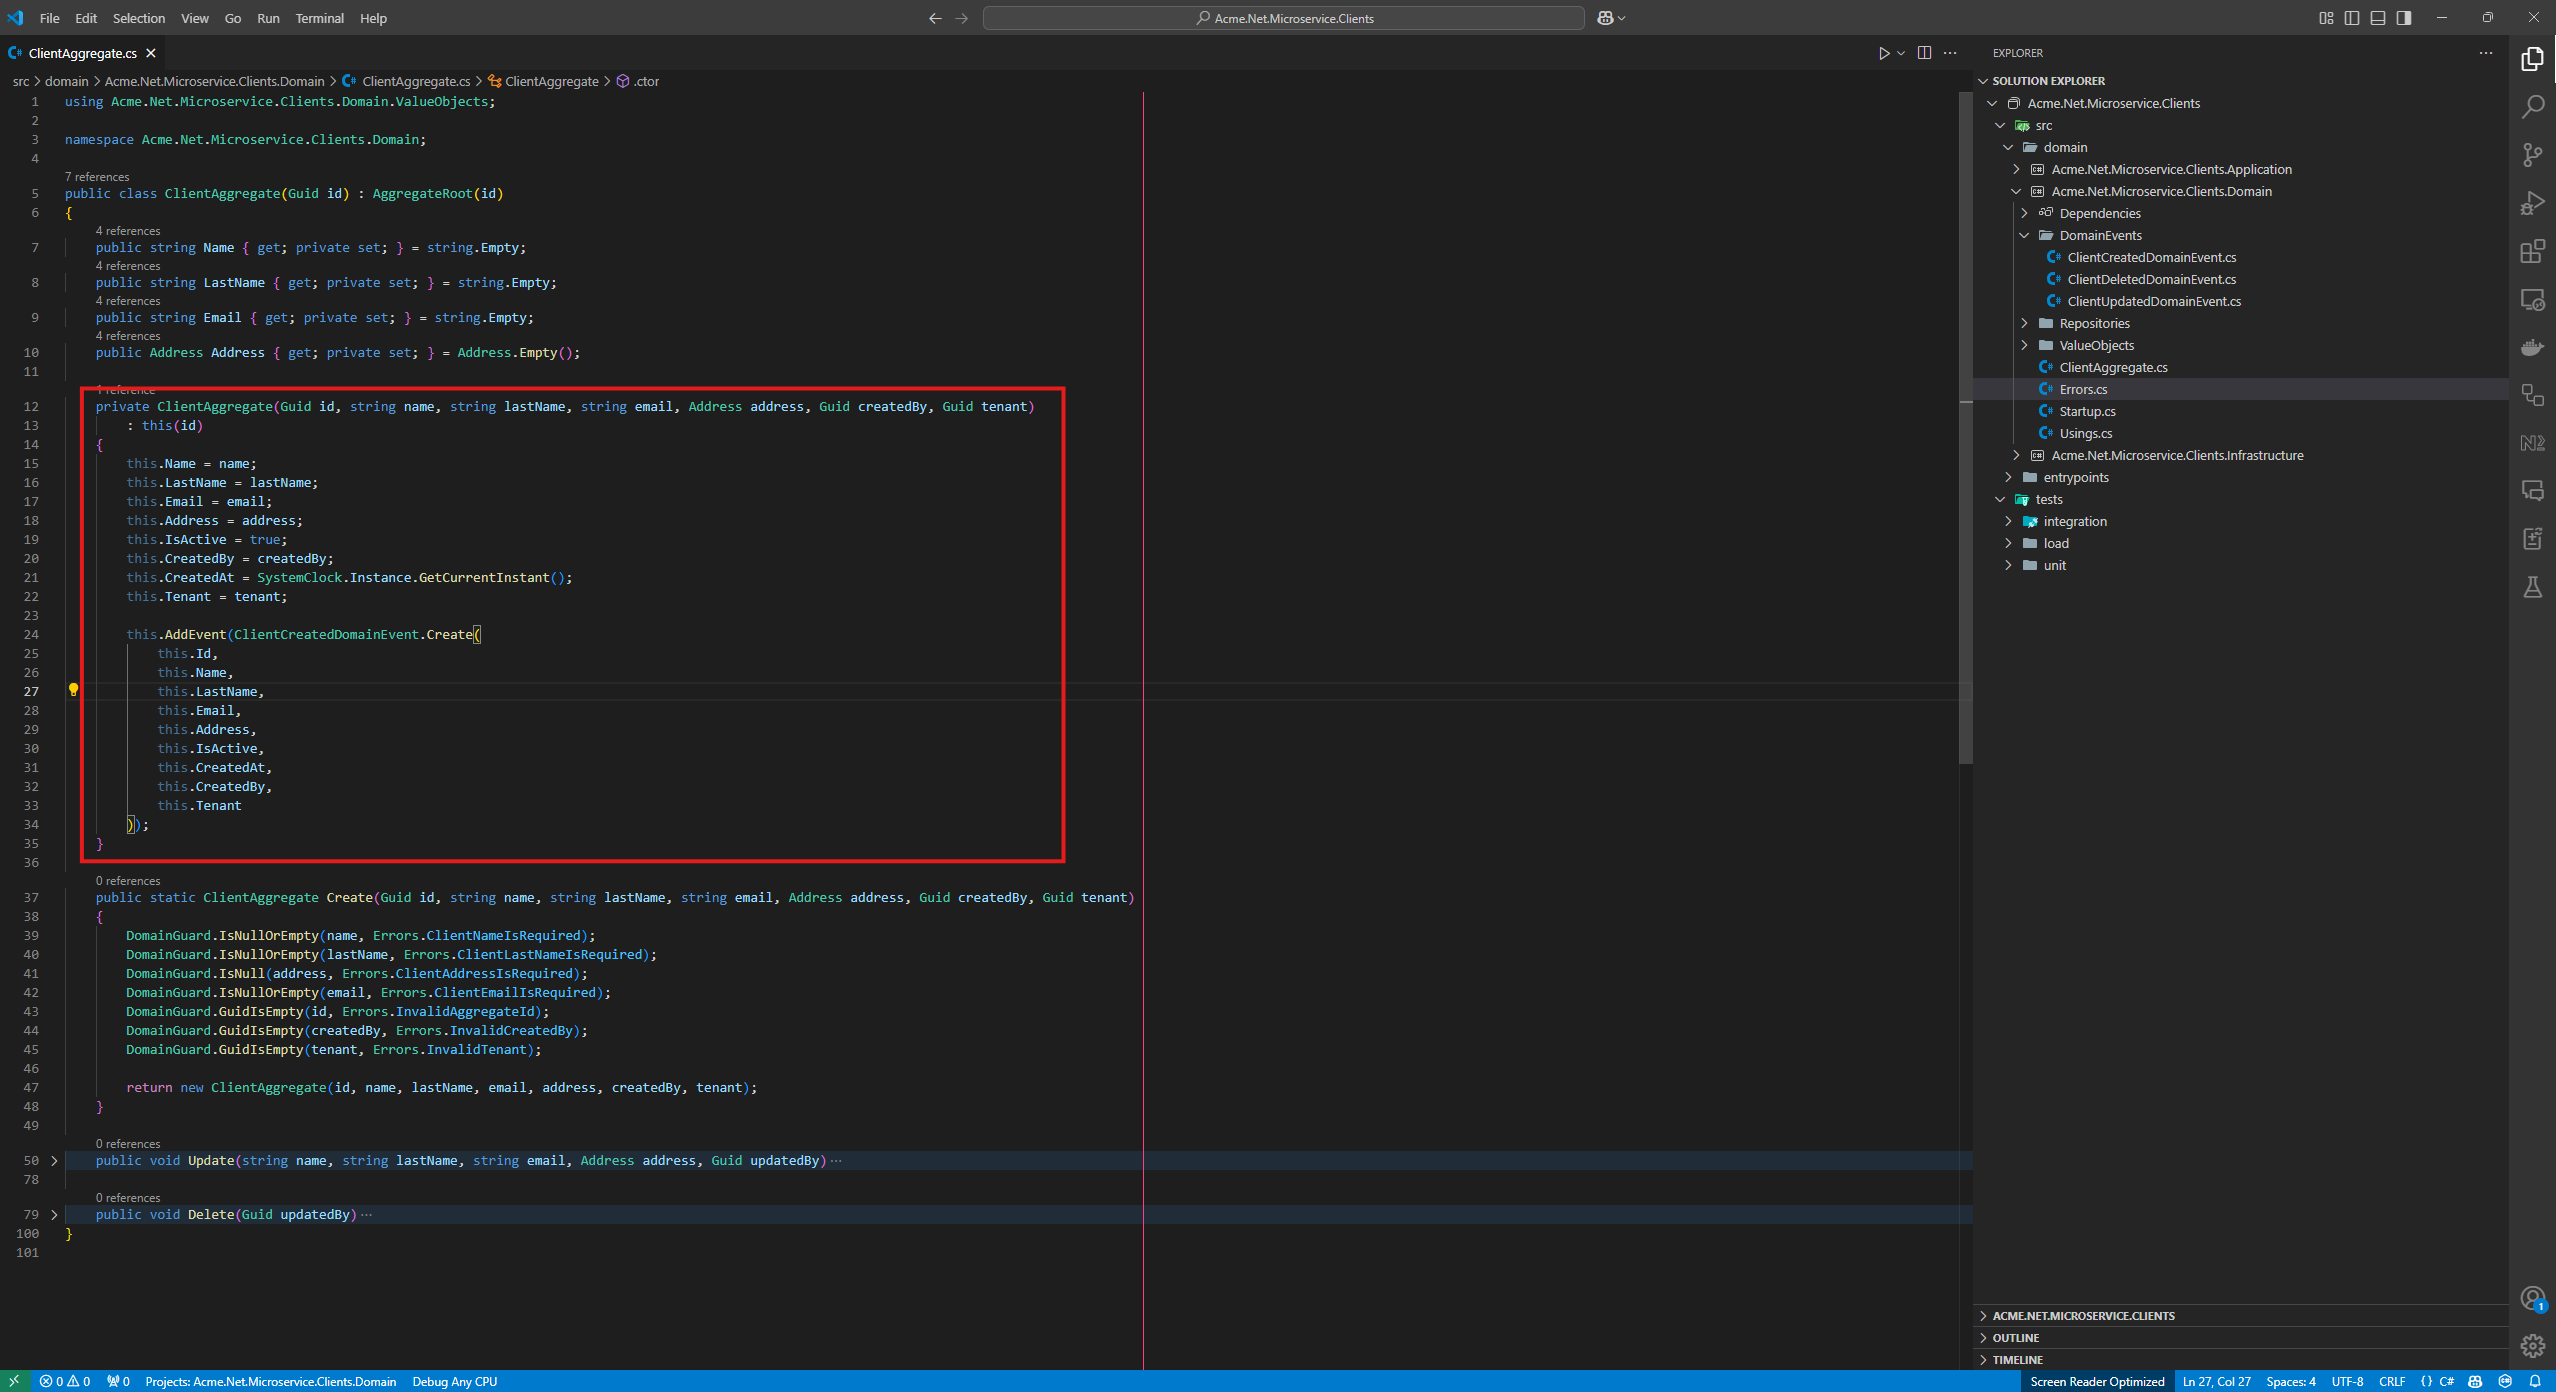Open the Docker view in activity bar
Image resolution: width=2556 pixels, height=1392 pixels.
tap(2532, 347)
